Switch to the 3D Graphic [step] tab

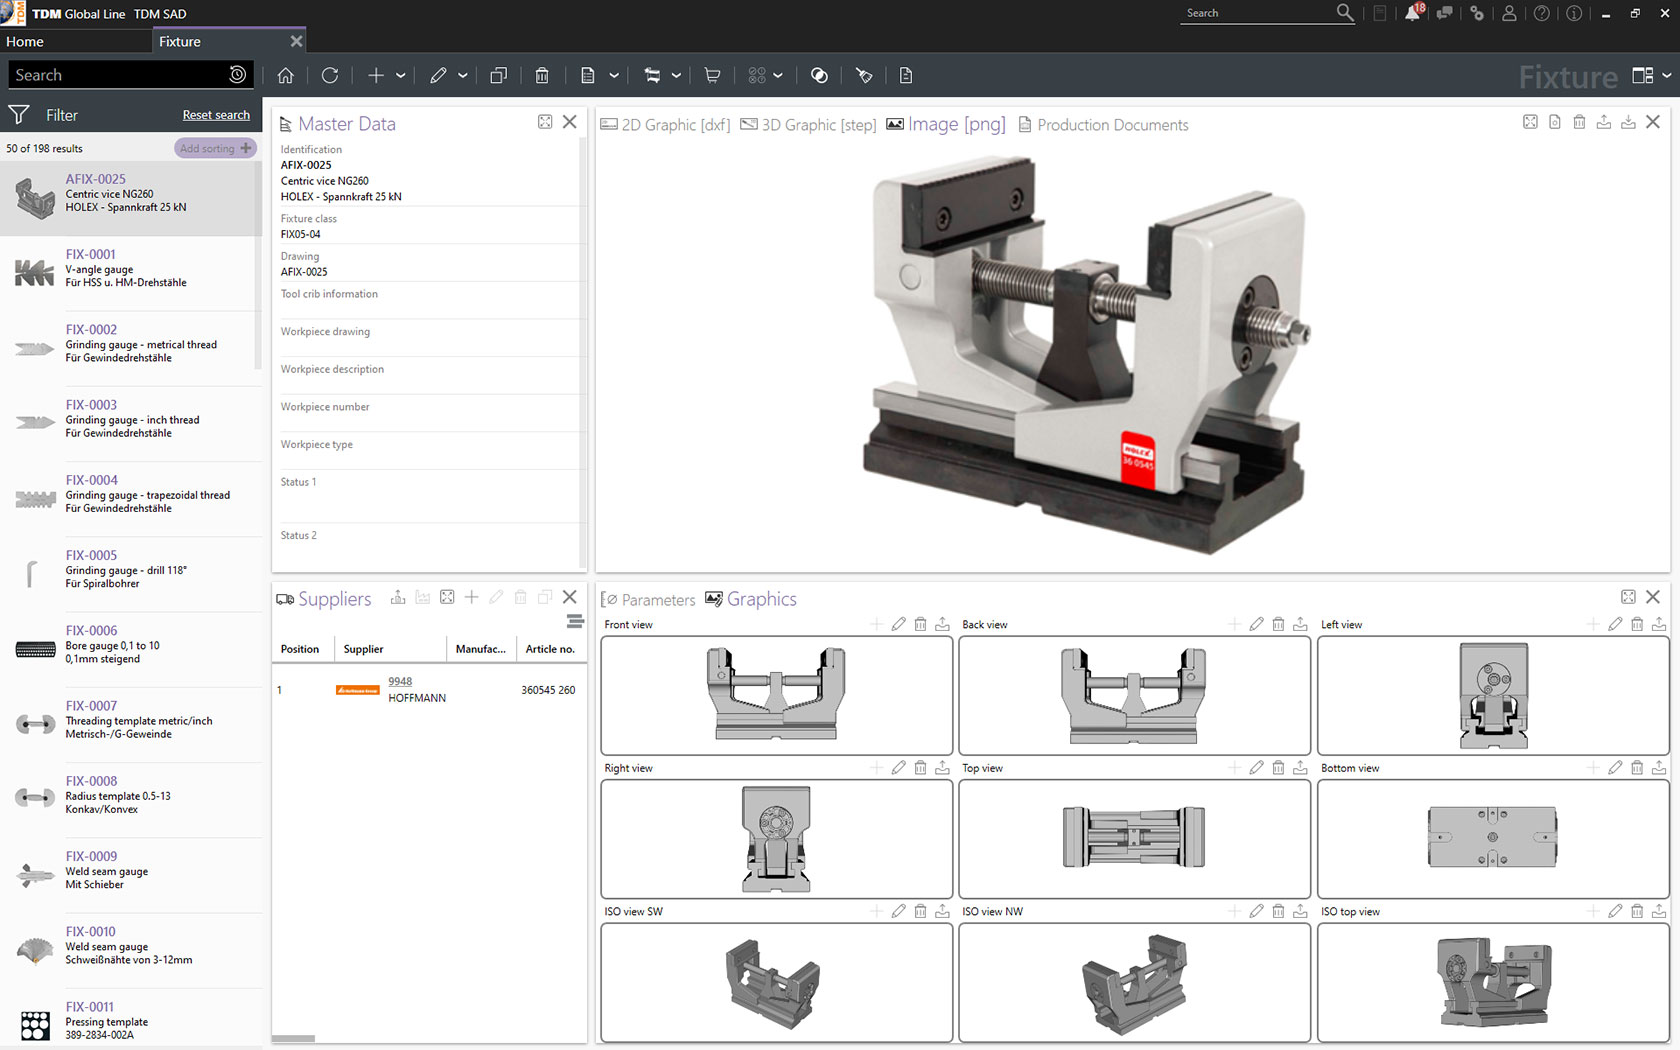coord(808,125)
